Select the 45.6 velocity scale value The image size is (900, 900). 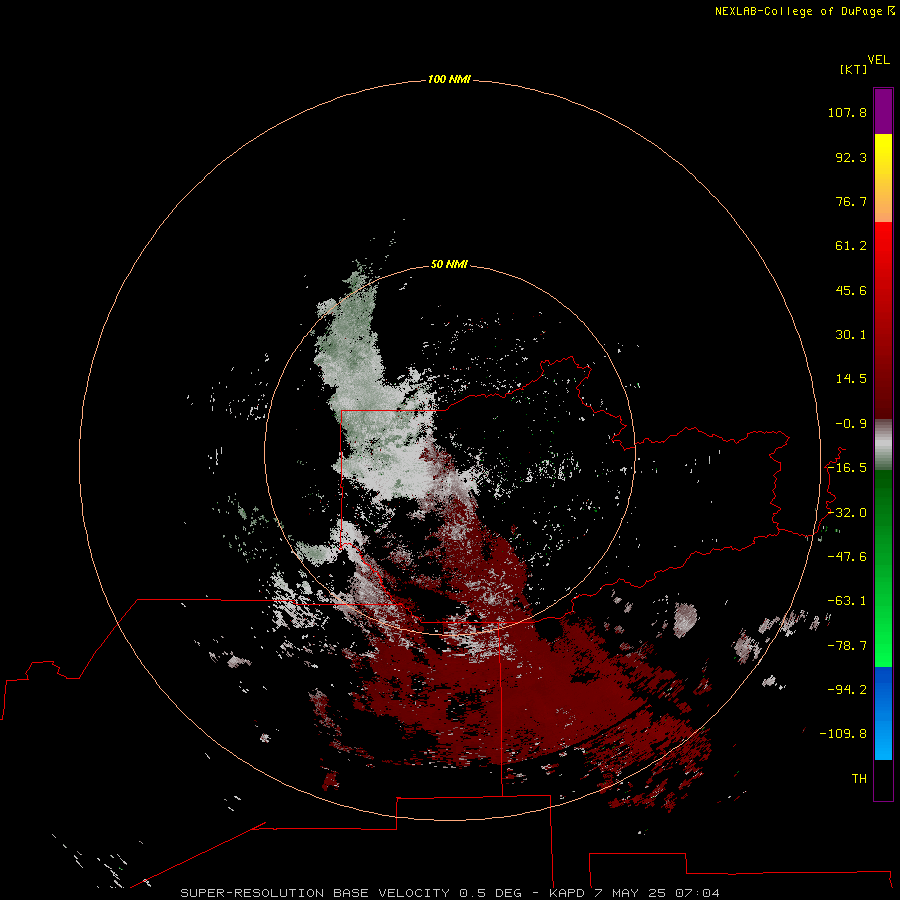click(x=851, y=290)
